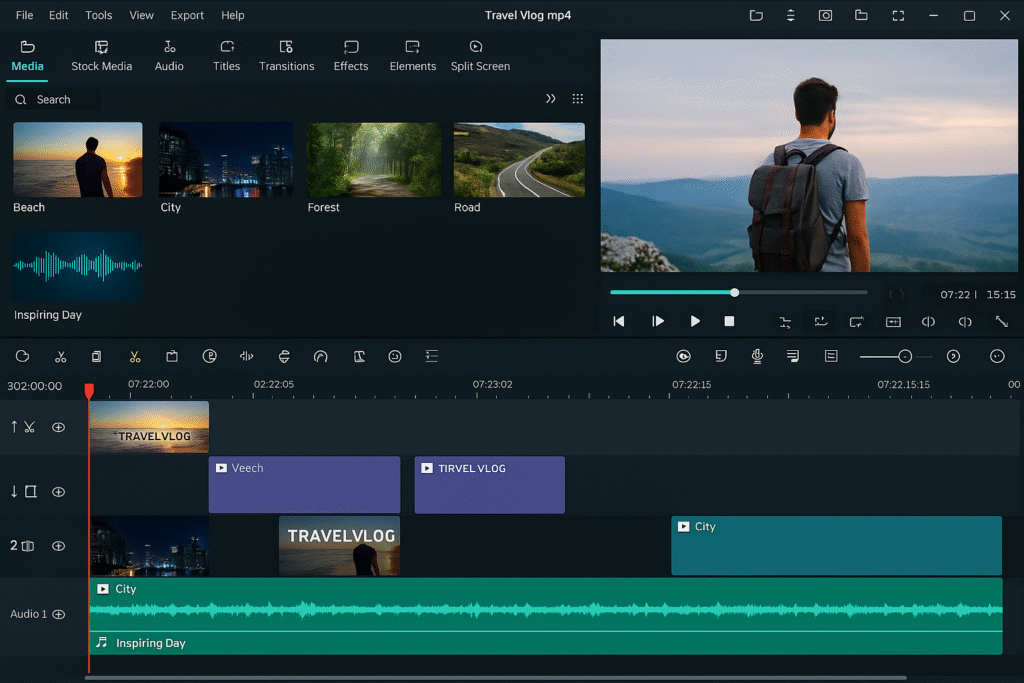Viewport: 1024px width, 683px height.
Task: Switch media panel to grid view icon
Action: tap(577, 99)
